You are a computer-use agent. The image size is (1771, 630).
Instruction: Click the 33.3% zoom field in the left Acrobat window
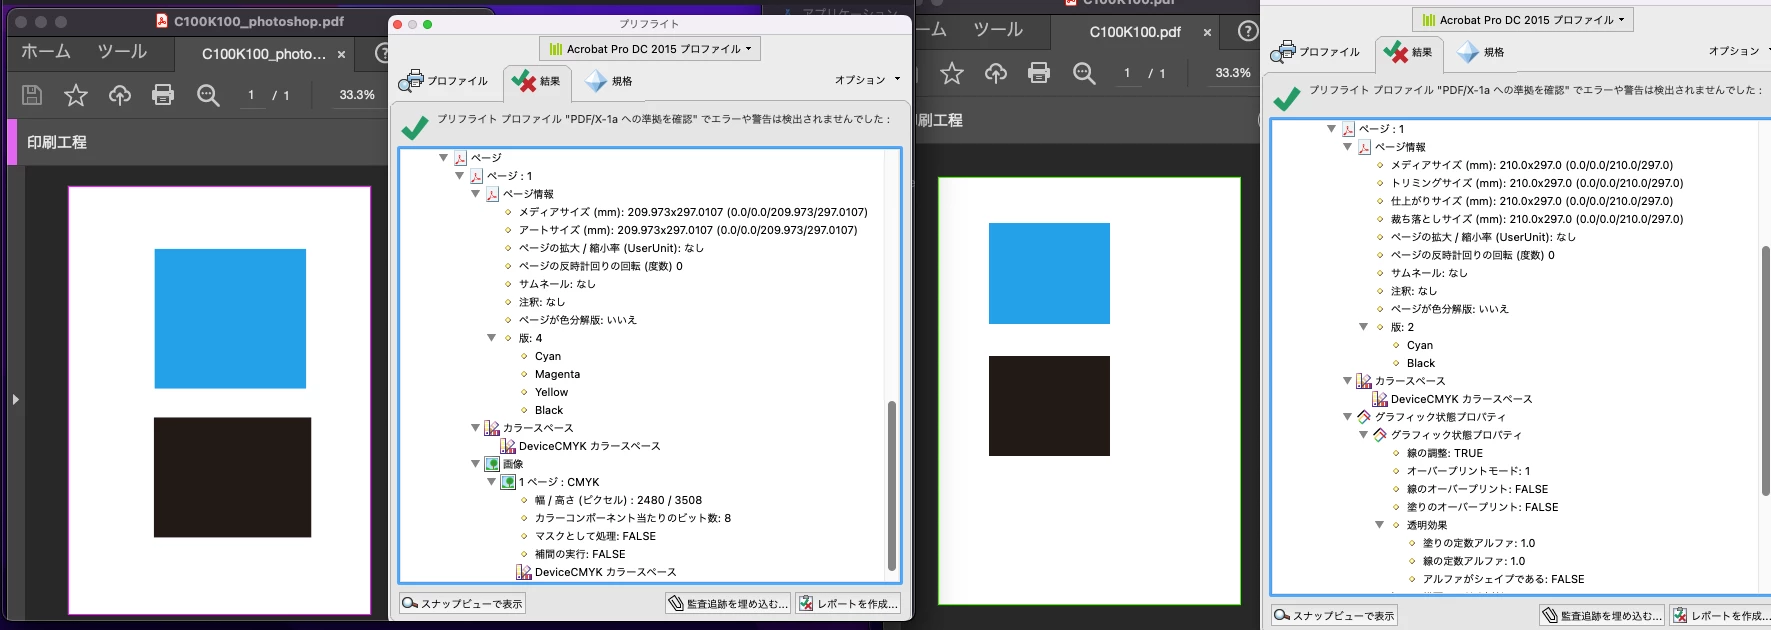tap(357, 95)
